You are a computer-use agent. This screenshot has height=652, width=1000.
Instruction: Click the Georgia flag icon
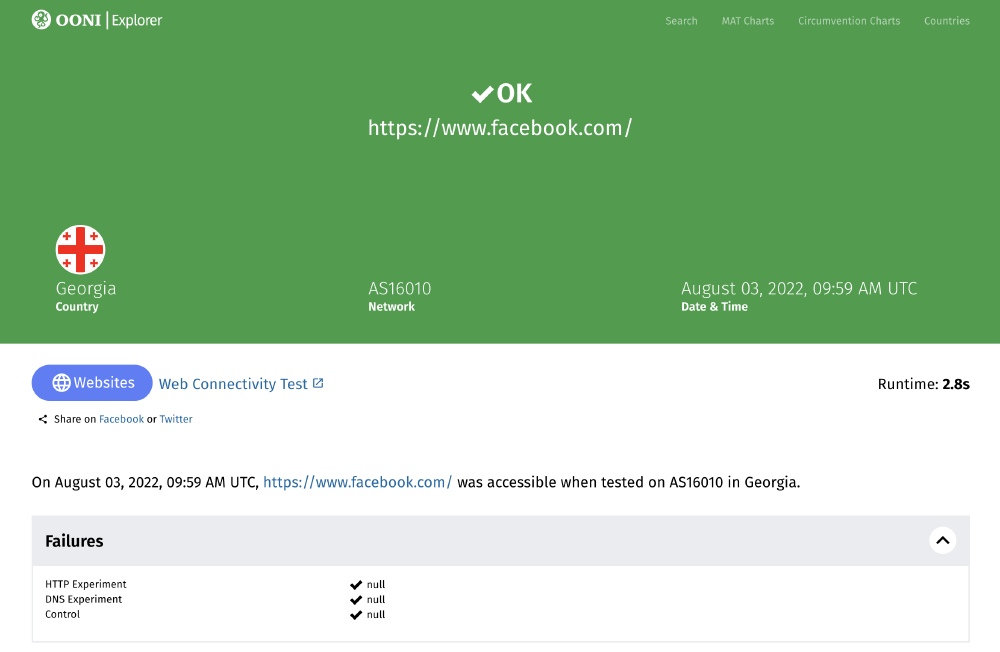pos(81,250)
